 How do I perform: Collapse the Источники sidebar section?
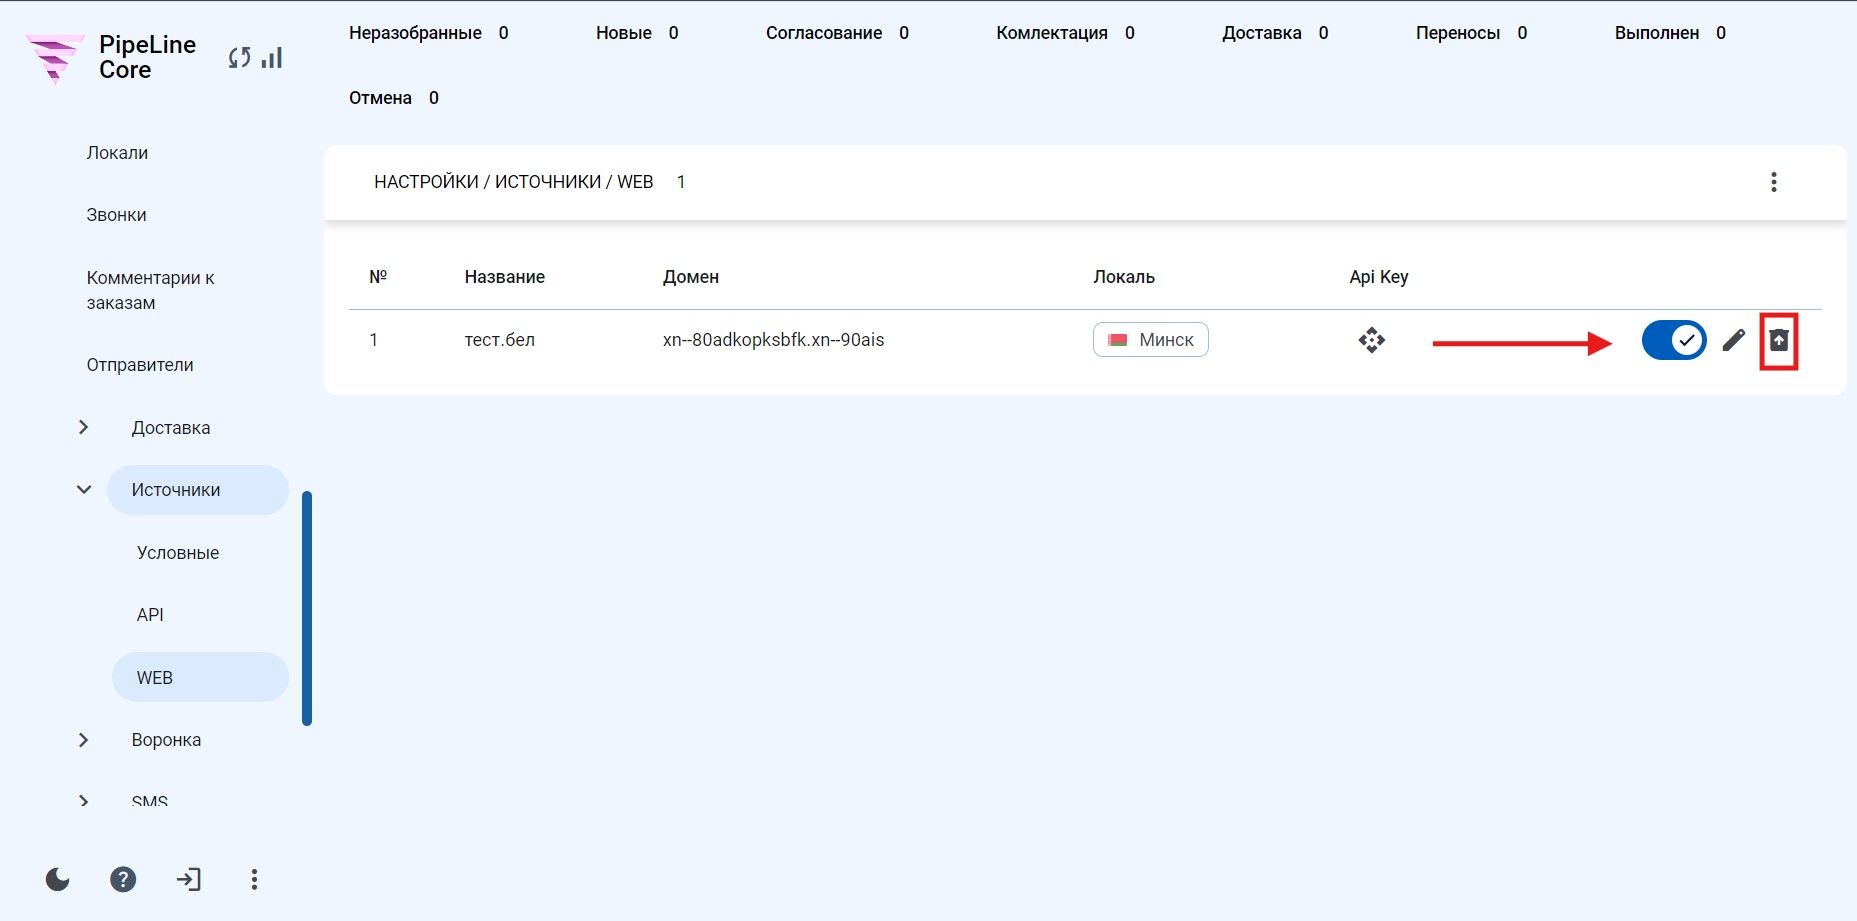(84, 490)
